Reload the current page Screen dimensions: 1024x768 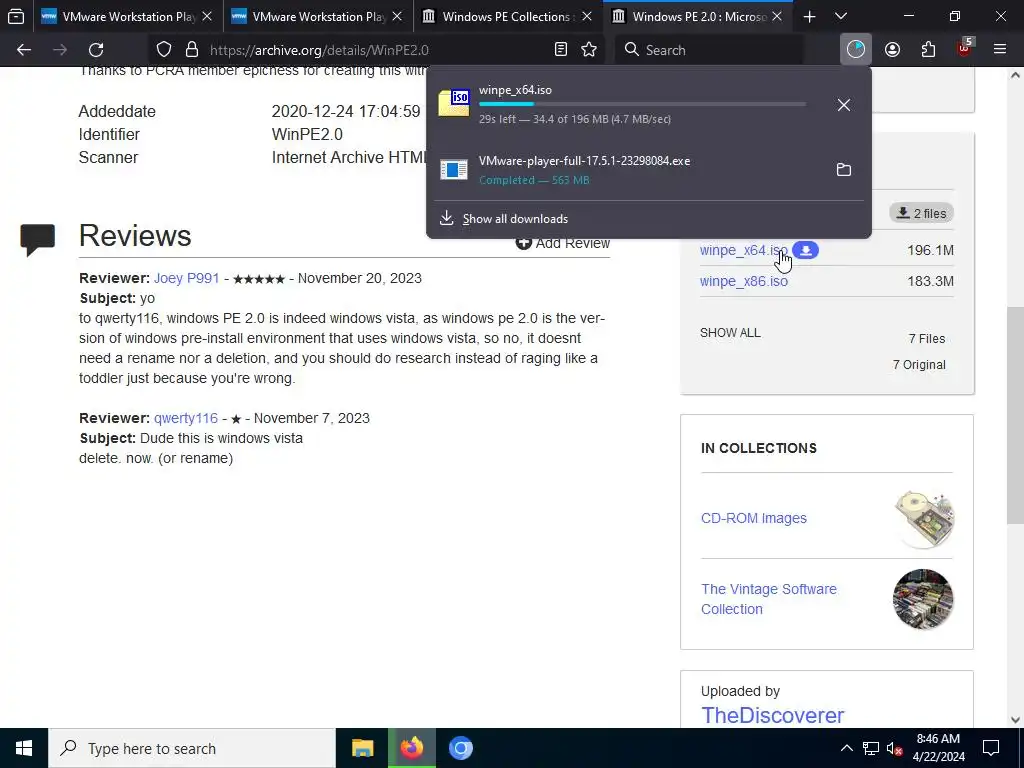pos(96,50)
